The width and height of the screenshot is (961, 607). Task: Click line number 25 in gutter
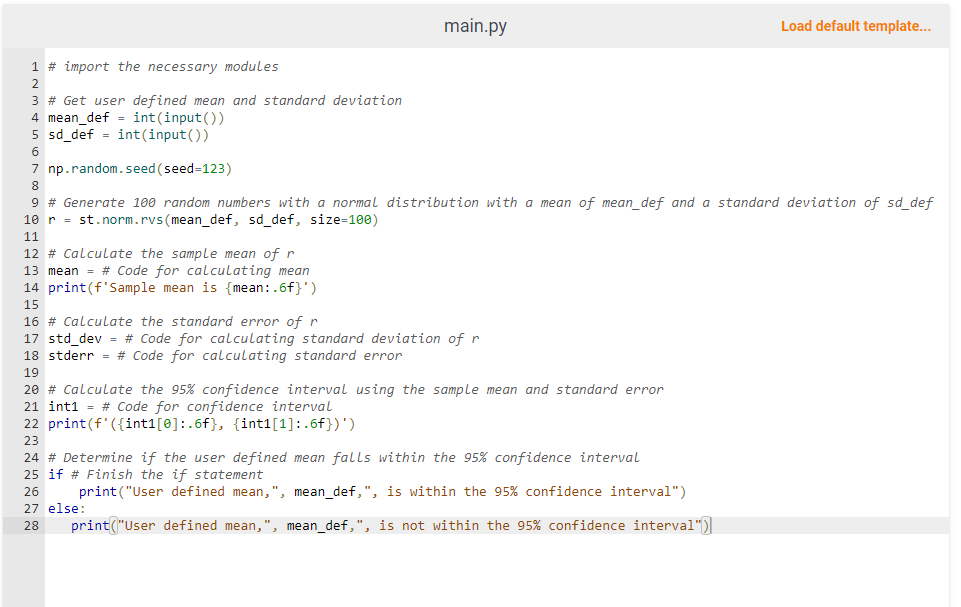[31, 475]
